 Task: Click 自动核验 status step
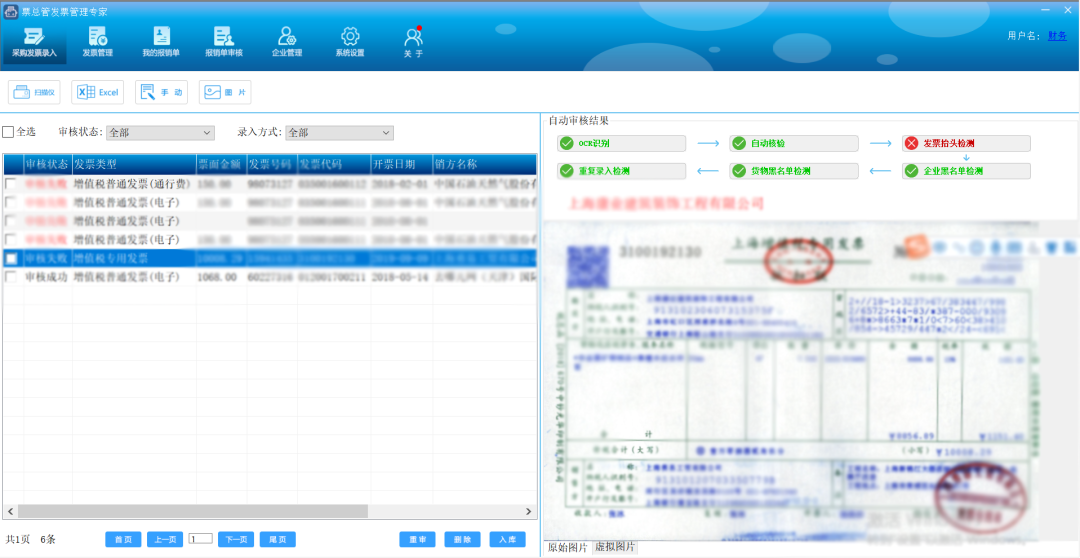click(x=794, y=143)
